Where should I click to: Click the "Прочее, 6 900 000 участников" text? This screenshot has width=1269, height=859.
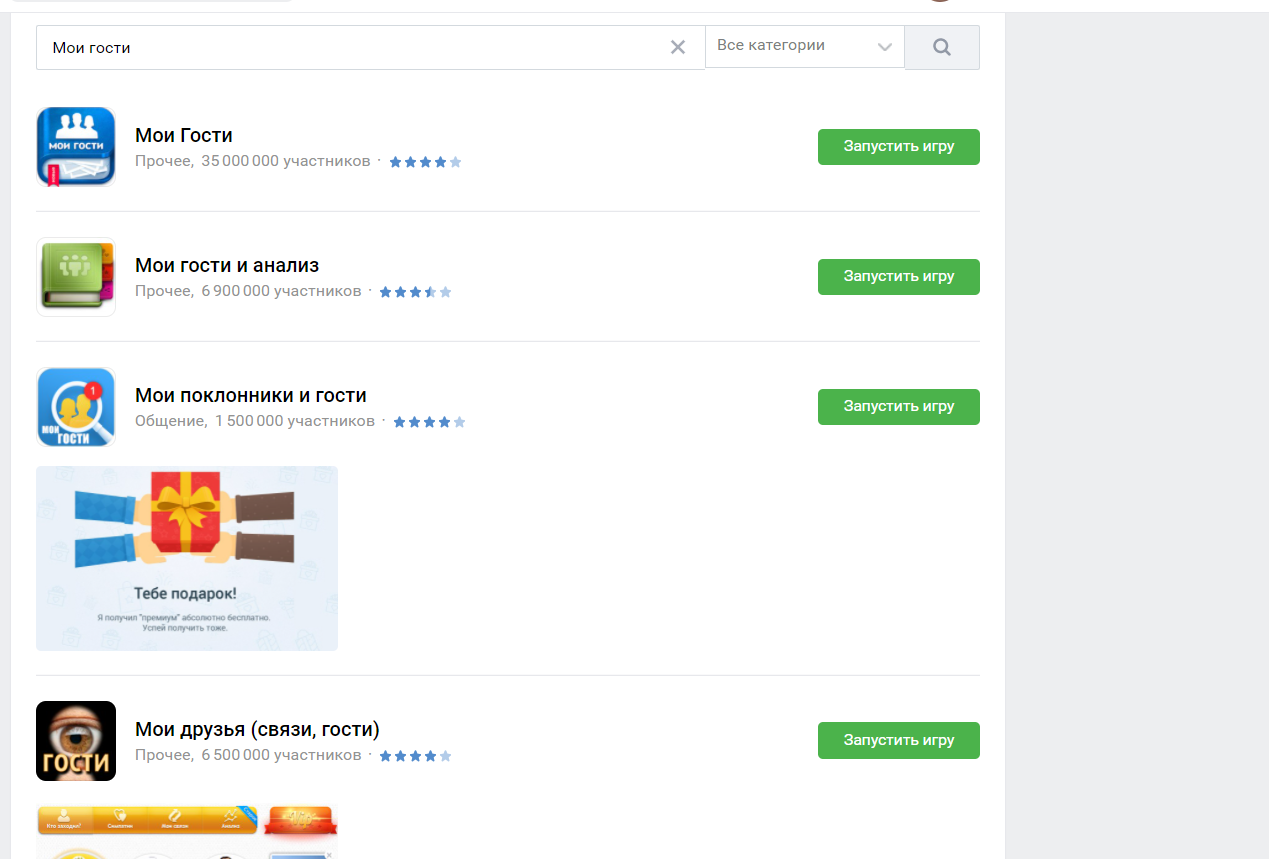[248, 291]
